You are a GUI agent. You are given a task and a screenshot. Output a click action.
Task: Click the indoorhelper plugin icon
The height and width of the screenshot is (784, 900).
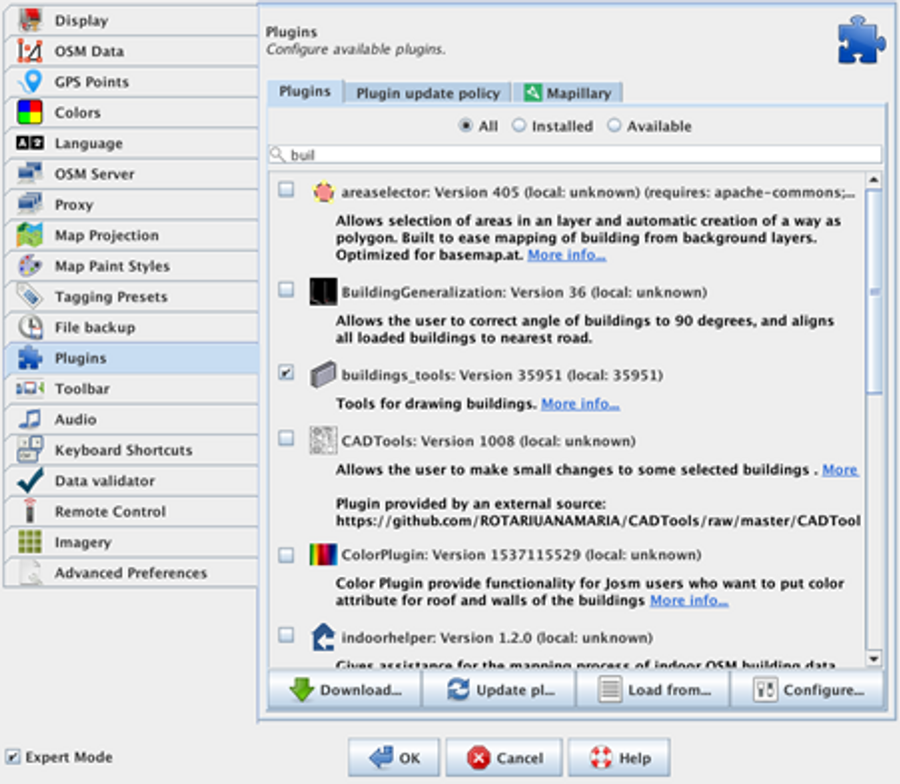pos(323,637)
